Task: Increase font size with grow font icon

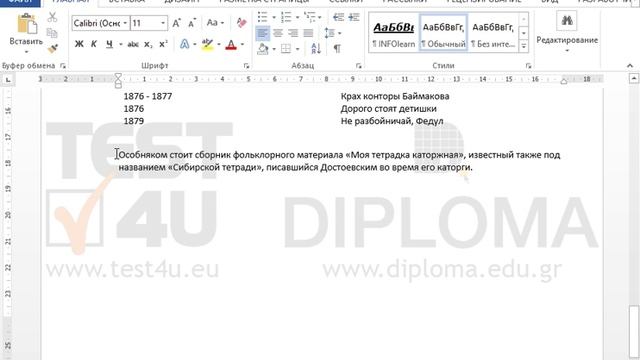Action: coord(176,23)
